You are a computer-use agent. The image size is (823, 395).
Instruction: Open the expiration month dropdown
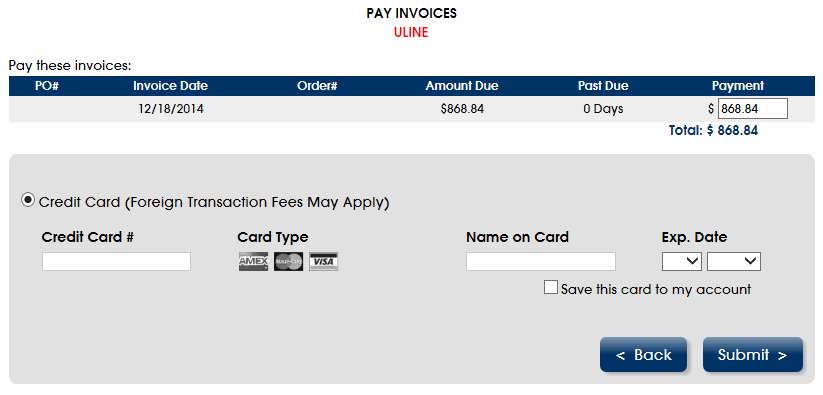tap(682, 261)
